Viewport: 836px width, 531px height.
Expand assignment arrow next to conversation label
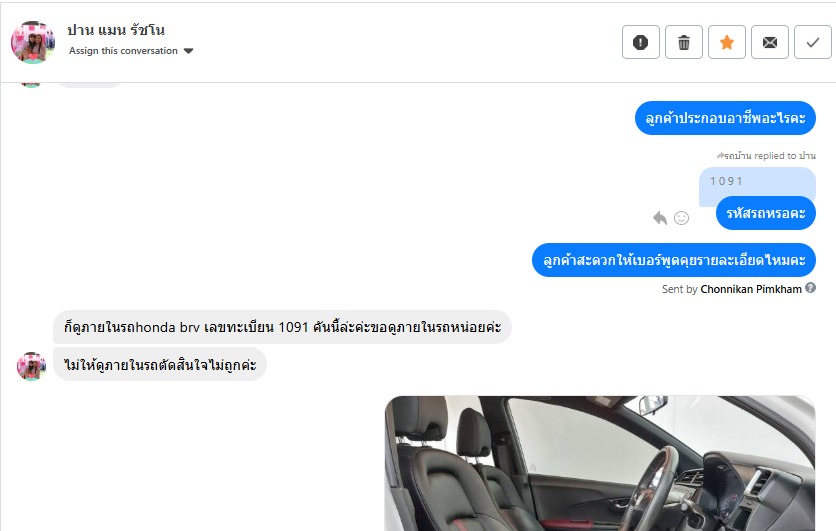pos(188,51)
